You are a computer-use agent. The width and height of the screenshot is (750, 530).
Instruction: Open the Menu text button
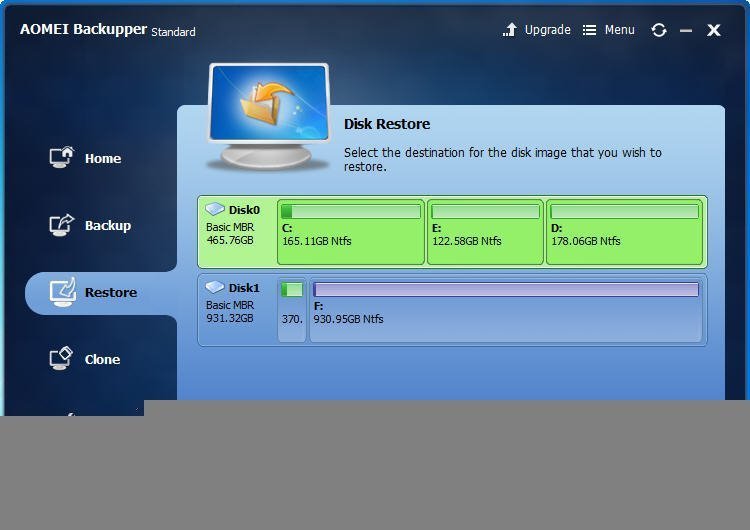click(x=619, y=30)
